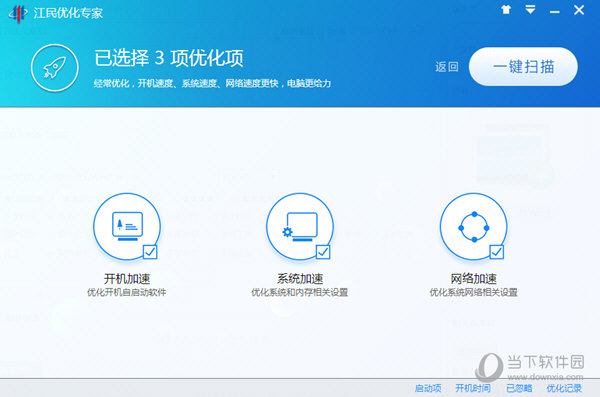Click the 网络加速 label text
600x397 pixels.
coord(474,278)
